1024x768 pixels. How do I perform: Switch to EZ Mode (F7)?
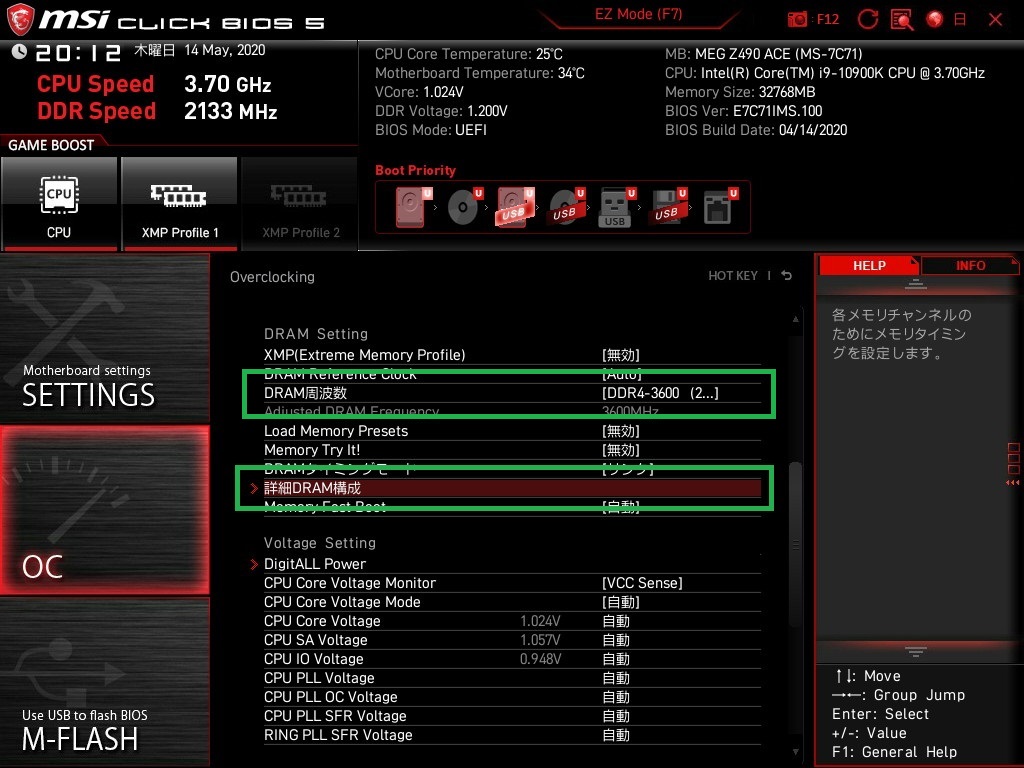coord(638,15)
